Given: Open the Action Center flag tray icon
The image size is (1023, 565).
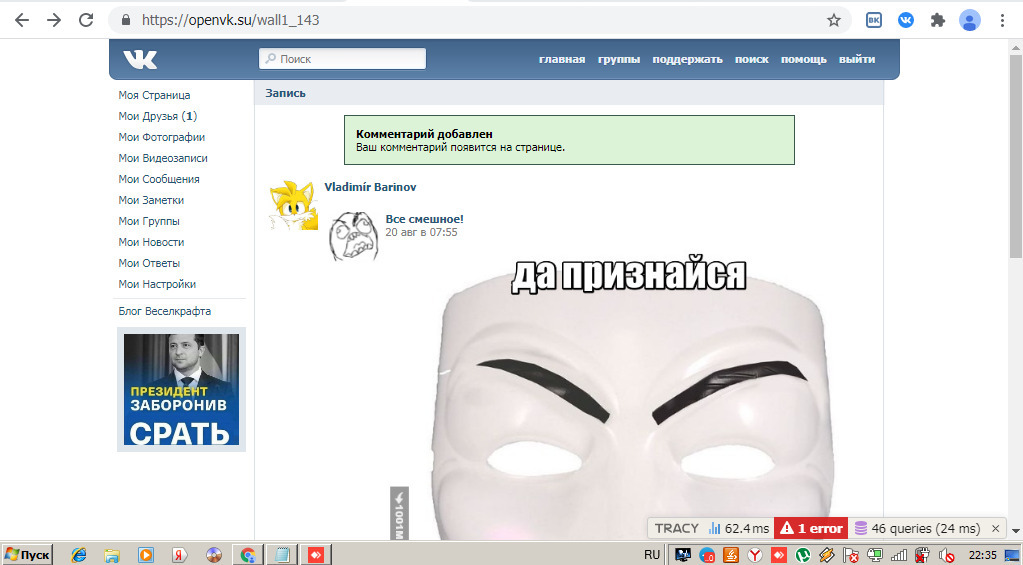Looking at the screenshot, I should (851, 555).
